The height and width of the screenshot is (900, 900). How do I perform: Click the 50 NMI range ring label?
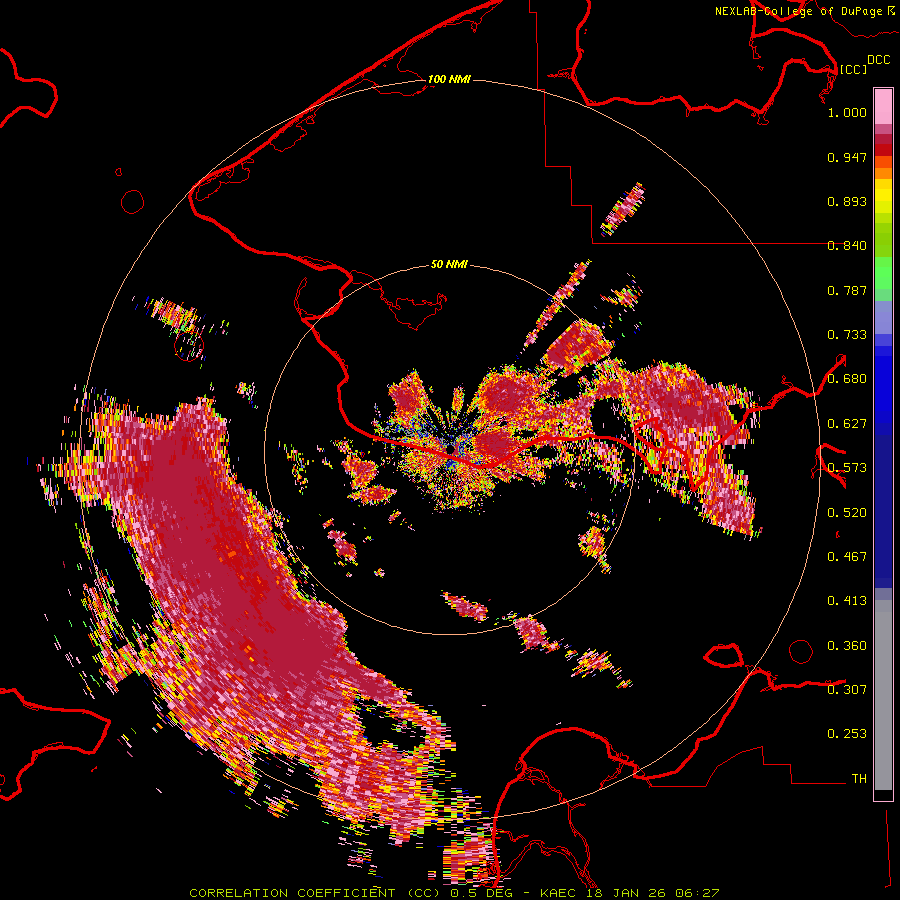click(x=449, y=264)
